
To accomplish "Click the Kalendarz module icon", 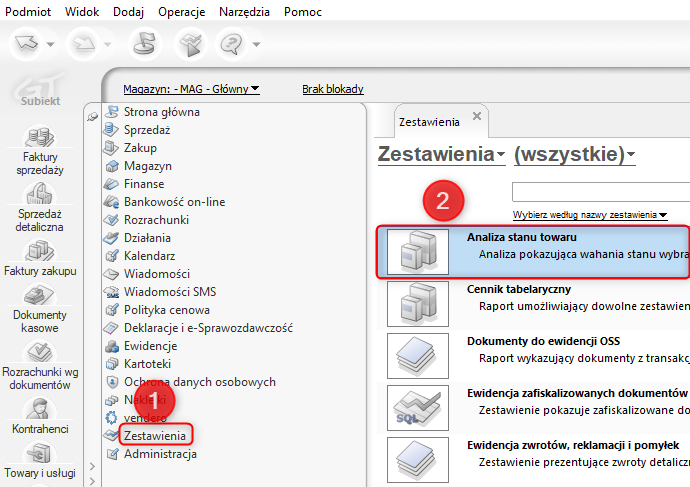I will click(x=112, y=256).
